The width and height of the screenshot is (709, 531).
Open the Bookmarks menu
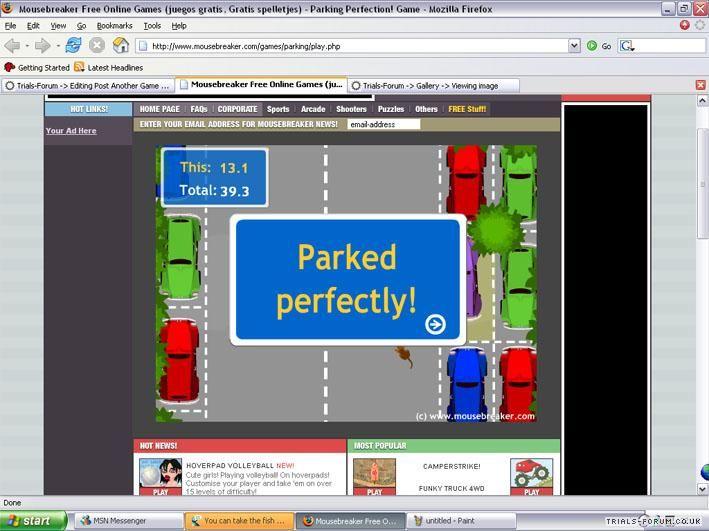(x=114, y=26)
